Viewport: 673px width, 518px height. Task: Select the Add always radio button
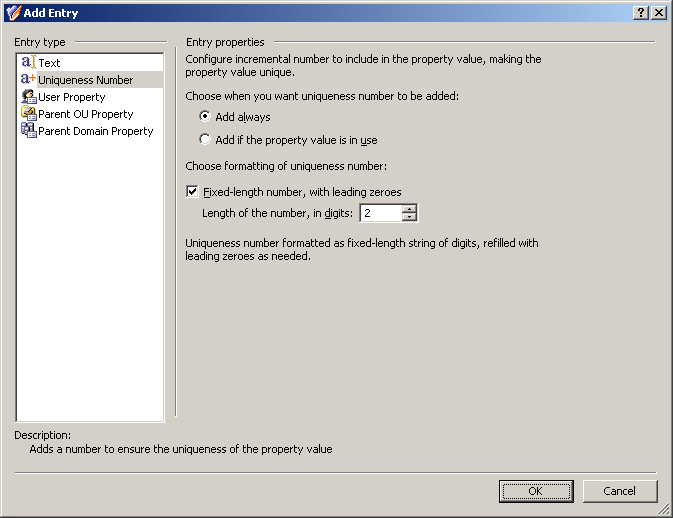[205, 116]
